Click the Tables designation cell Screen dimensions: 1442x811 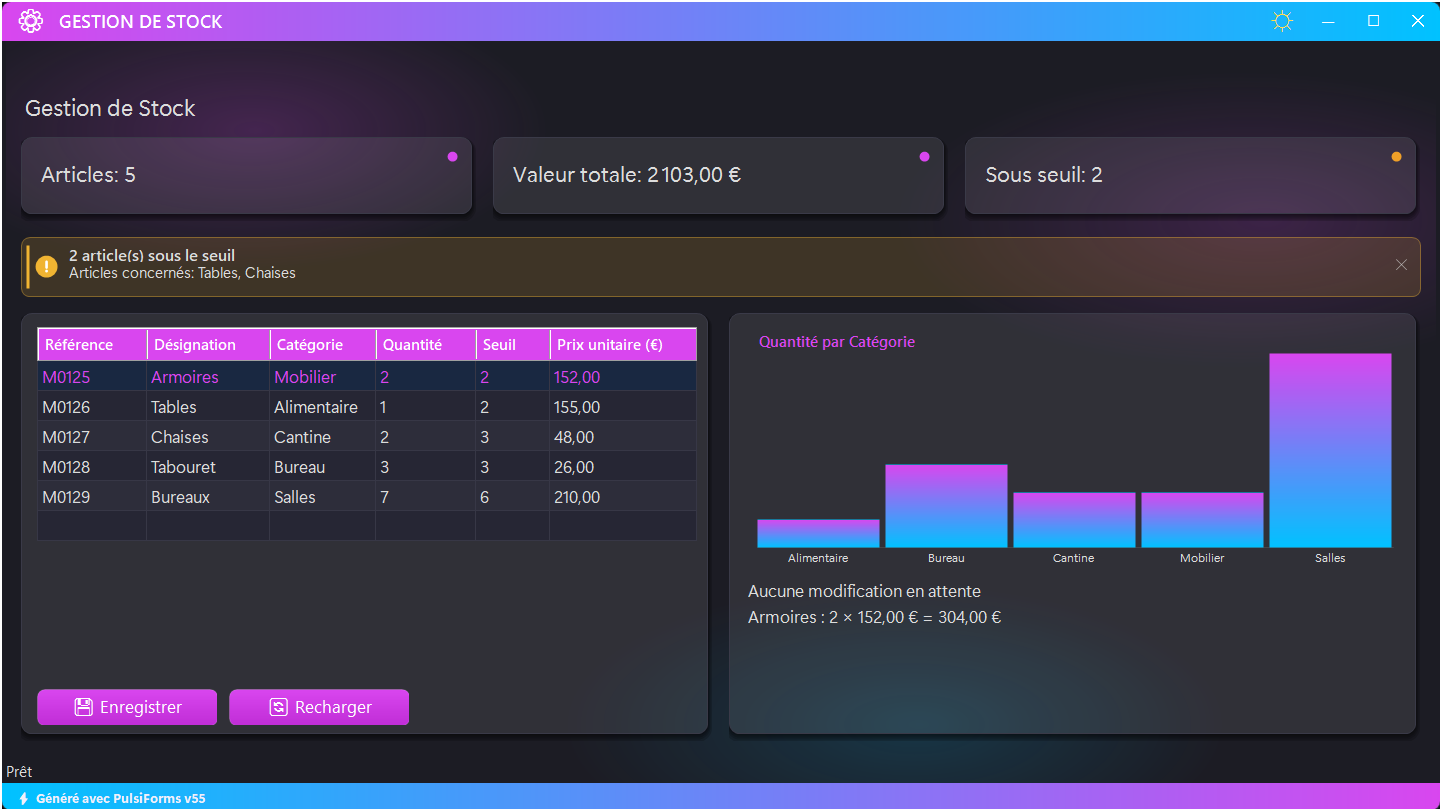208,407
